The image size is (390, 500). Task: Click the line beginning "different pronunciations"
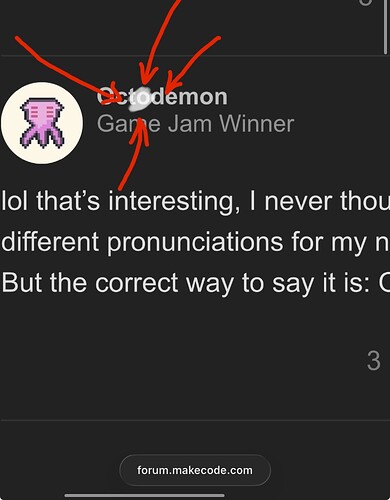tap(195, 242)
